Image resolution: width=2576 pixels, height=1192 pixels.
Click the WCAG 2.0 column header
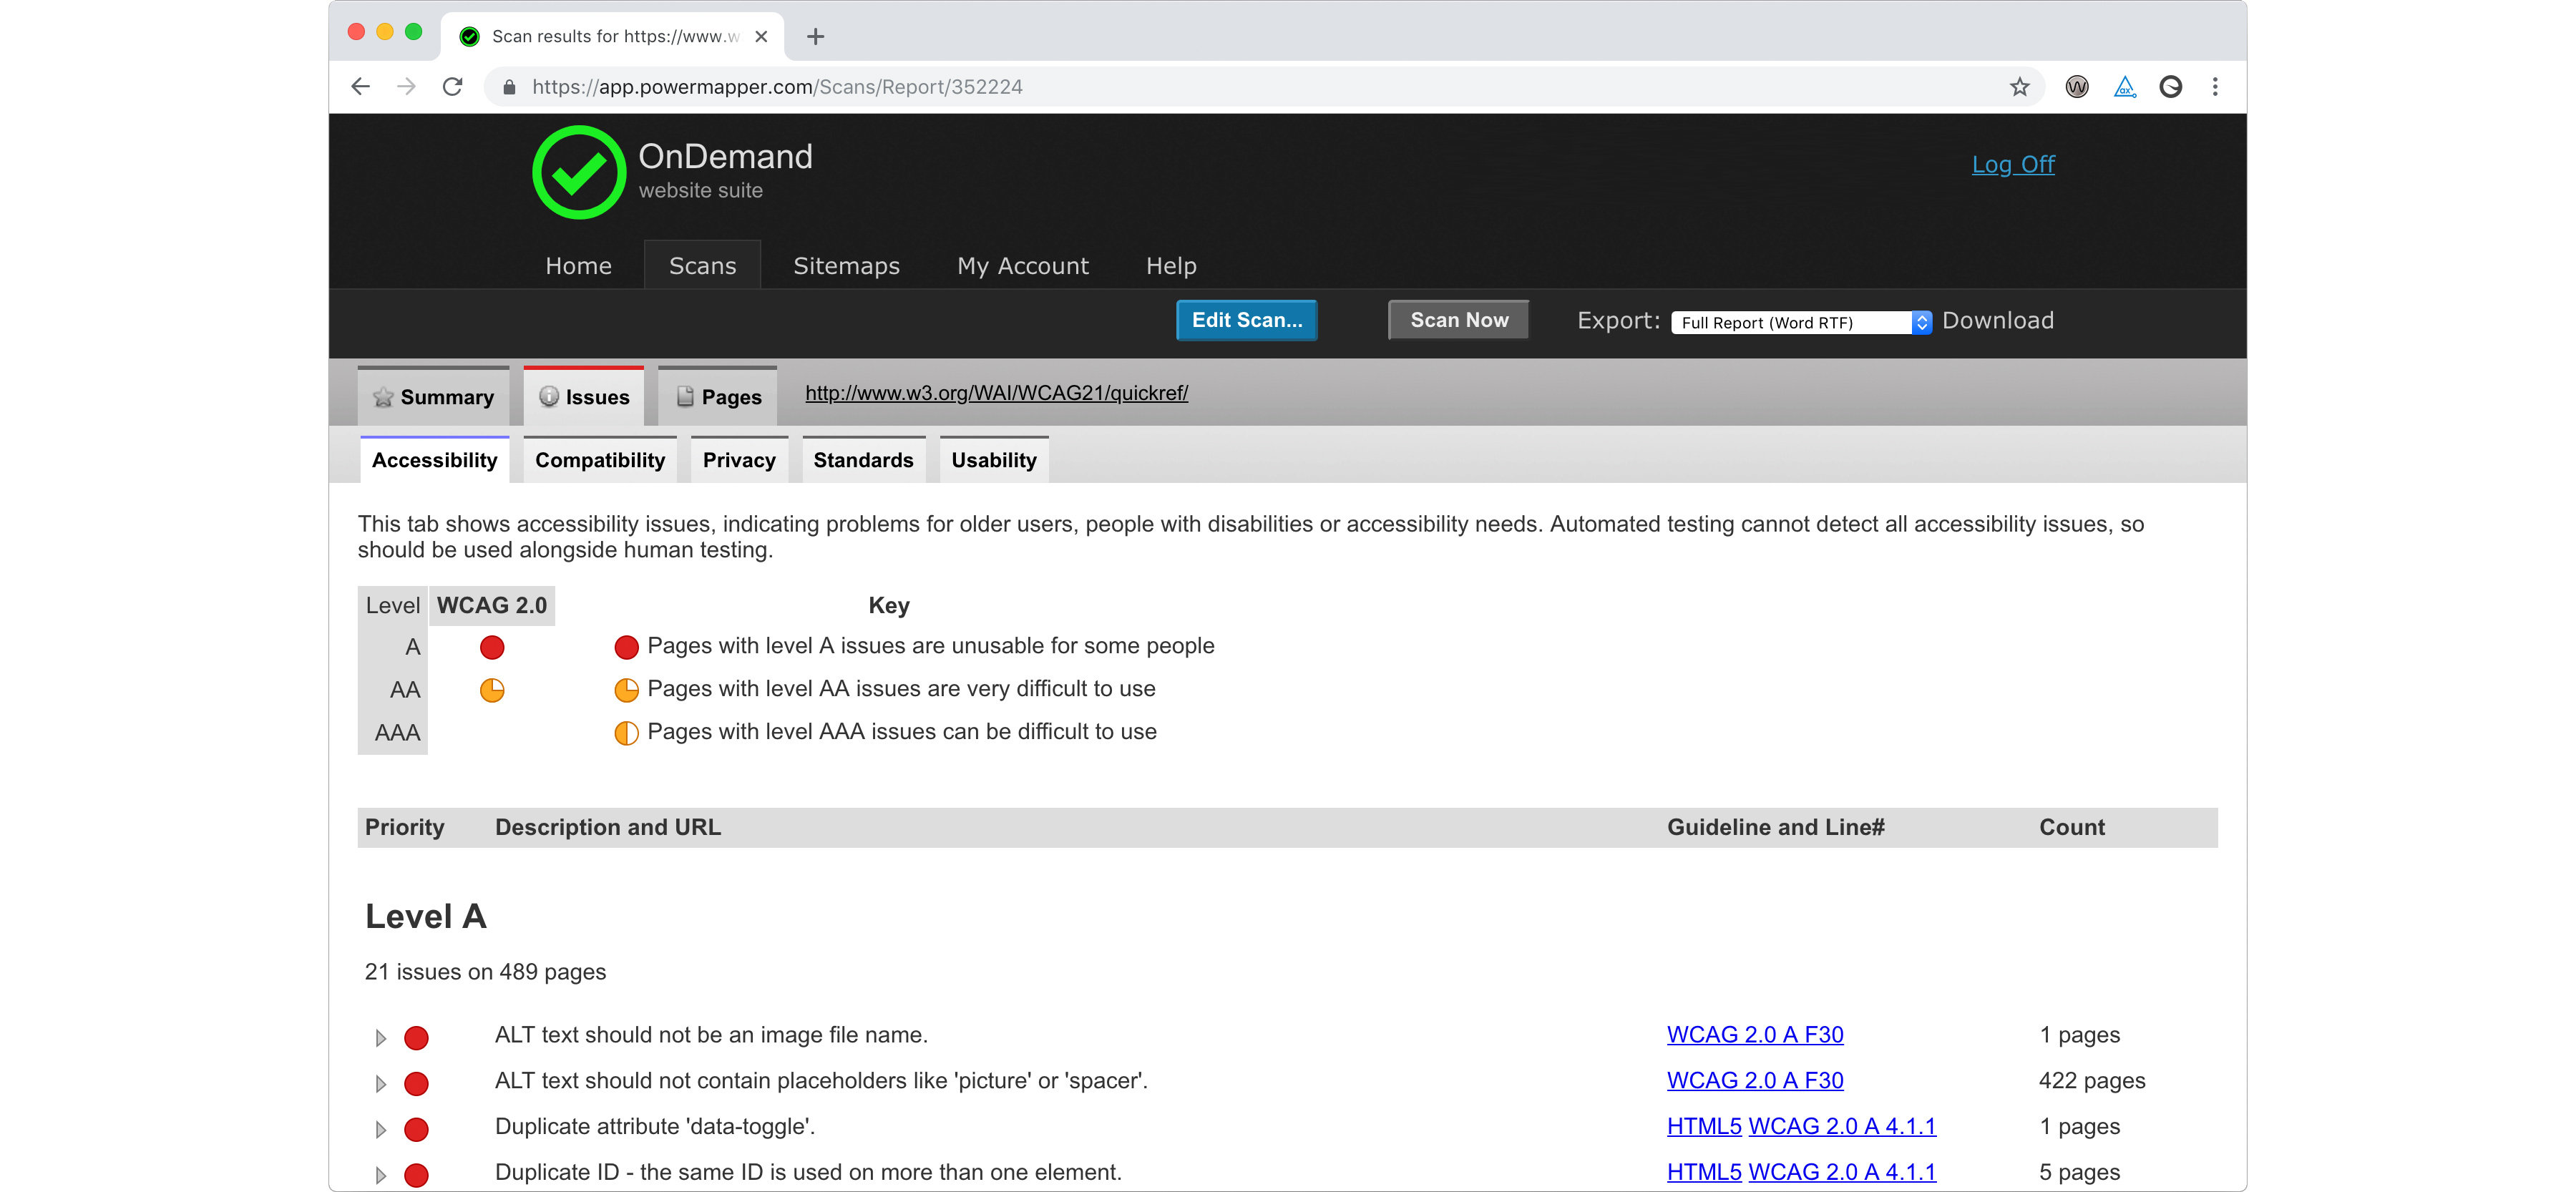[x=491, y=606]
